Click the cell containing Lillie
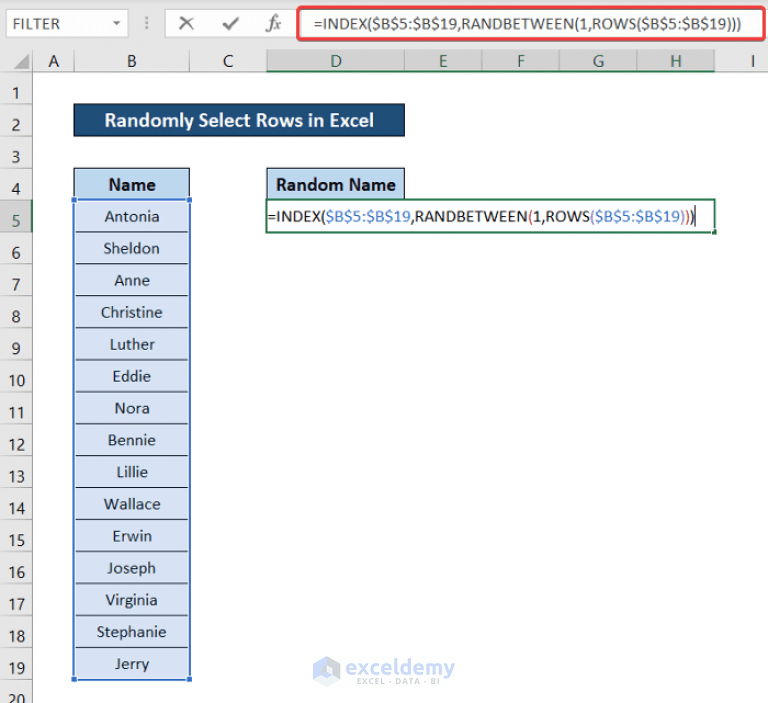 (x=132, y=472)
